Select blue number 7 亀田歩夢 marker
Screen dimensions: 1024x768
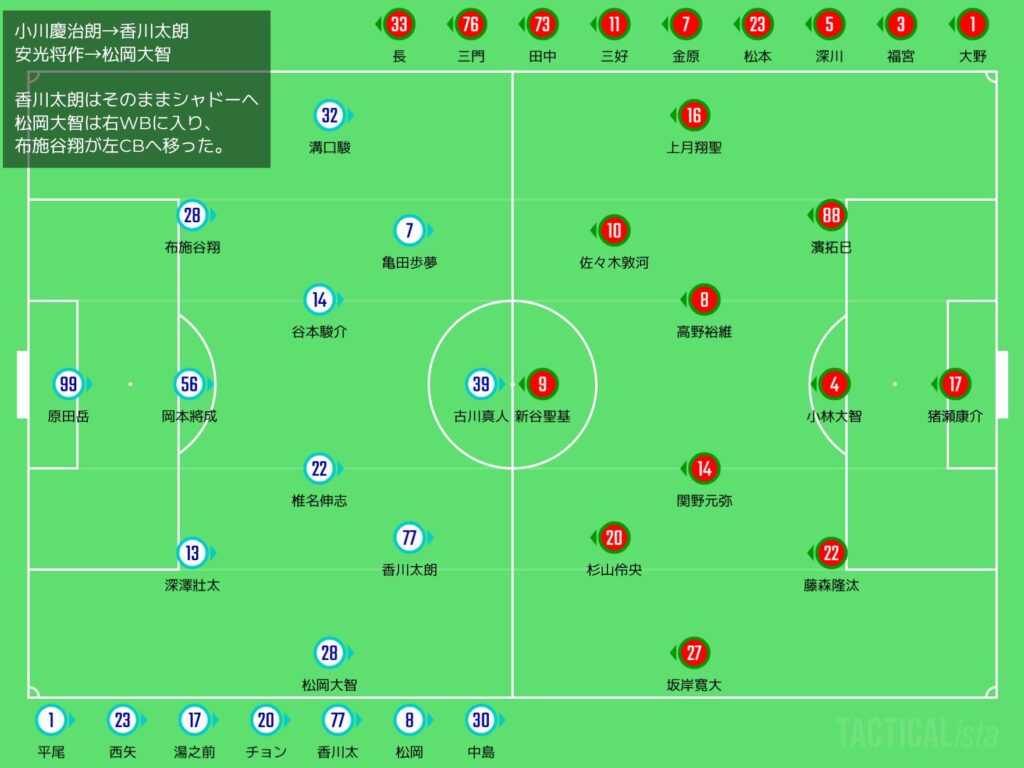pos(409,232)
